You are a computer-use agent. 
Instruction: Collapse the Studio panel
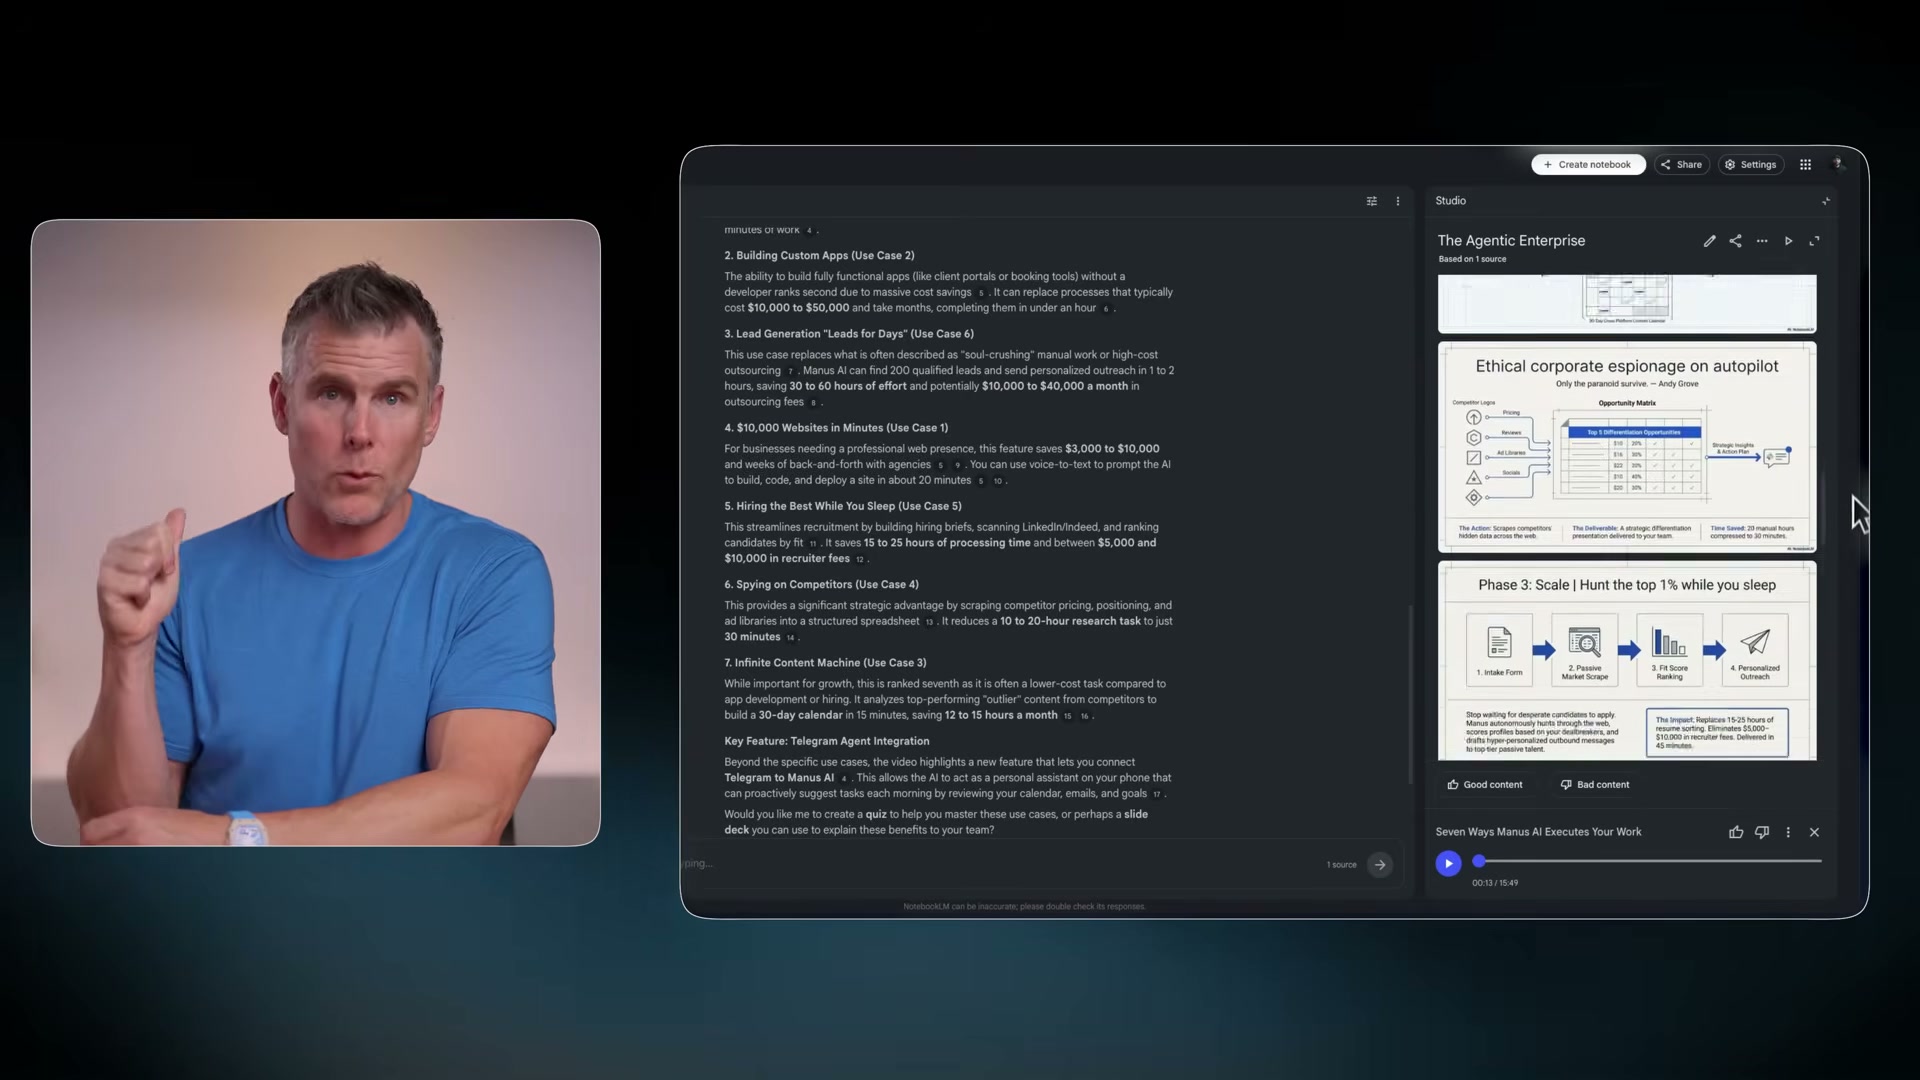click(1826, 201)
